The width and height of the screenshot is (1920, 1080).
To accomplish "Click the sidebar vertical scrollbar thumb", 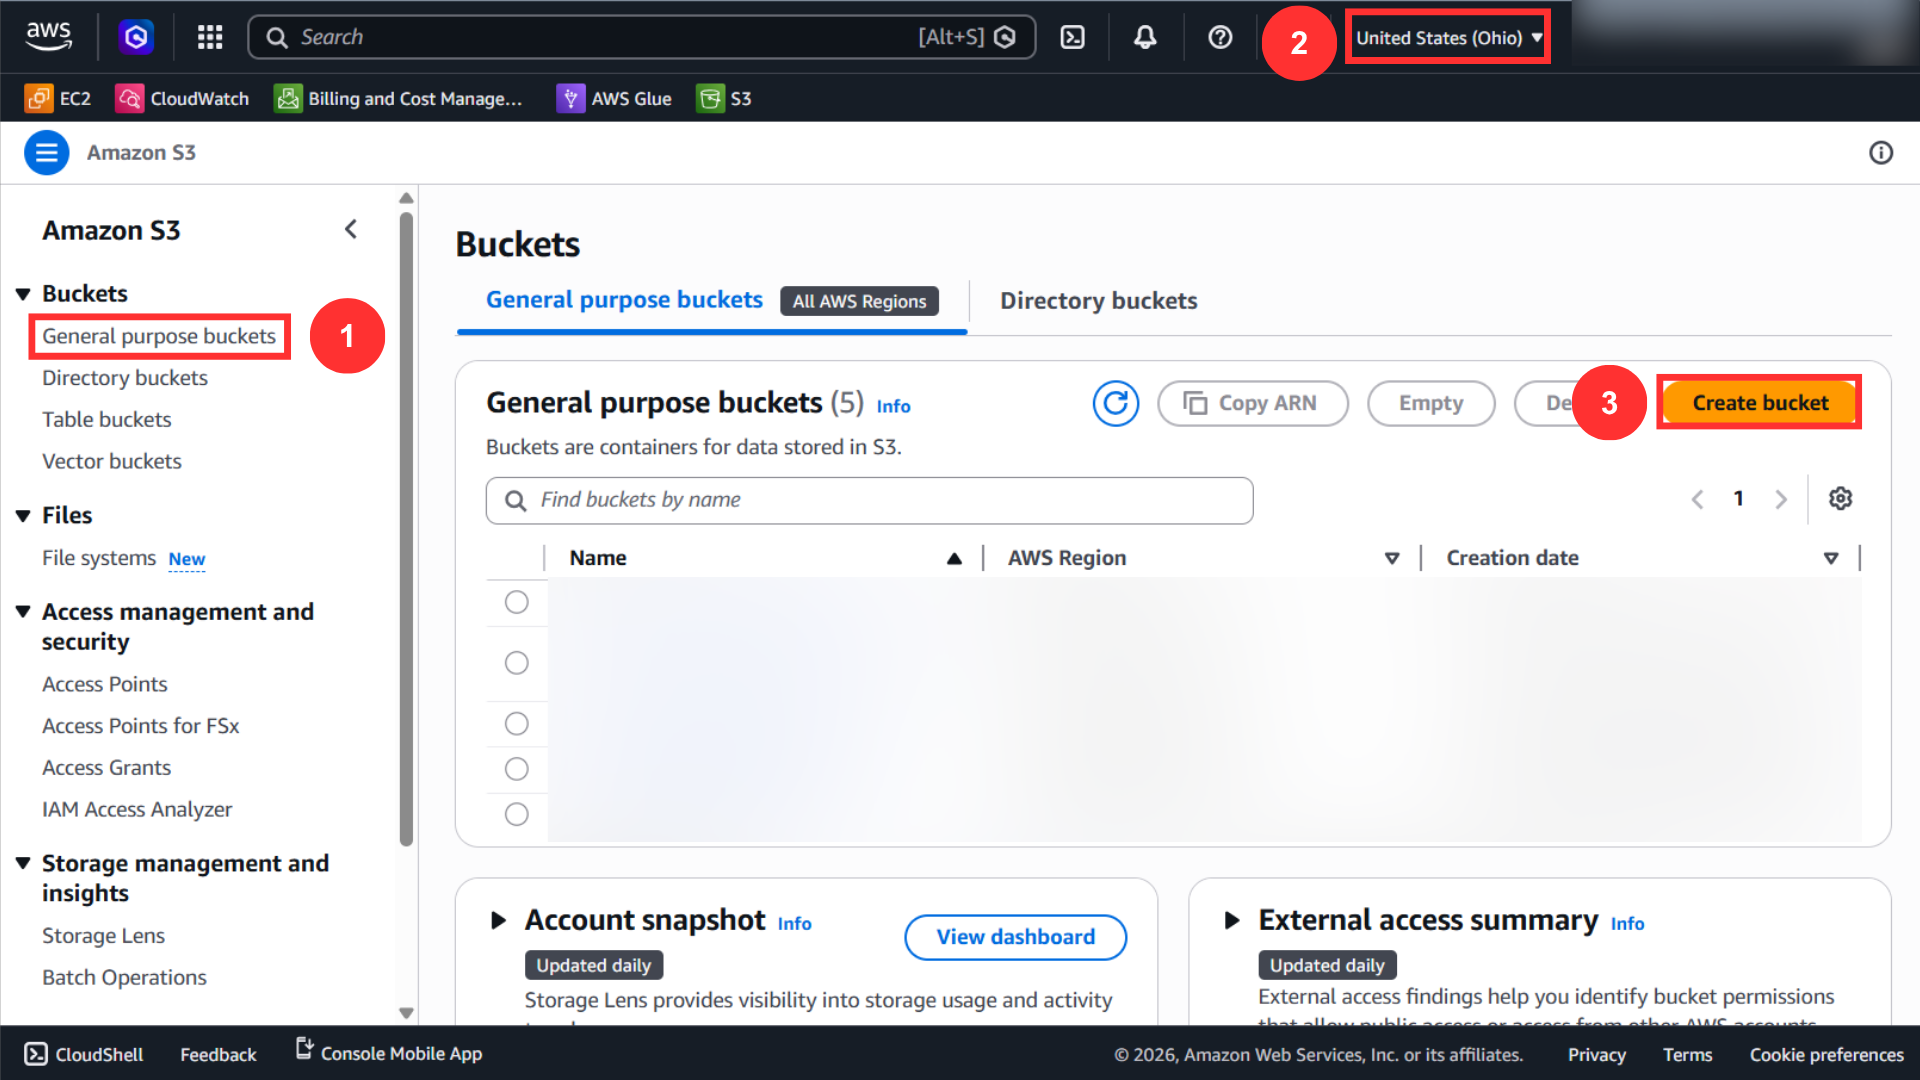I will tap(406, 530).
